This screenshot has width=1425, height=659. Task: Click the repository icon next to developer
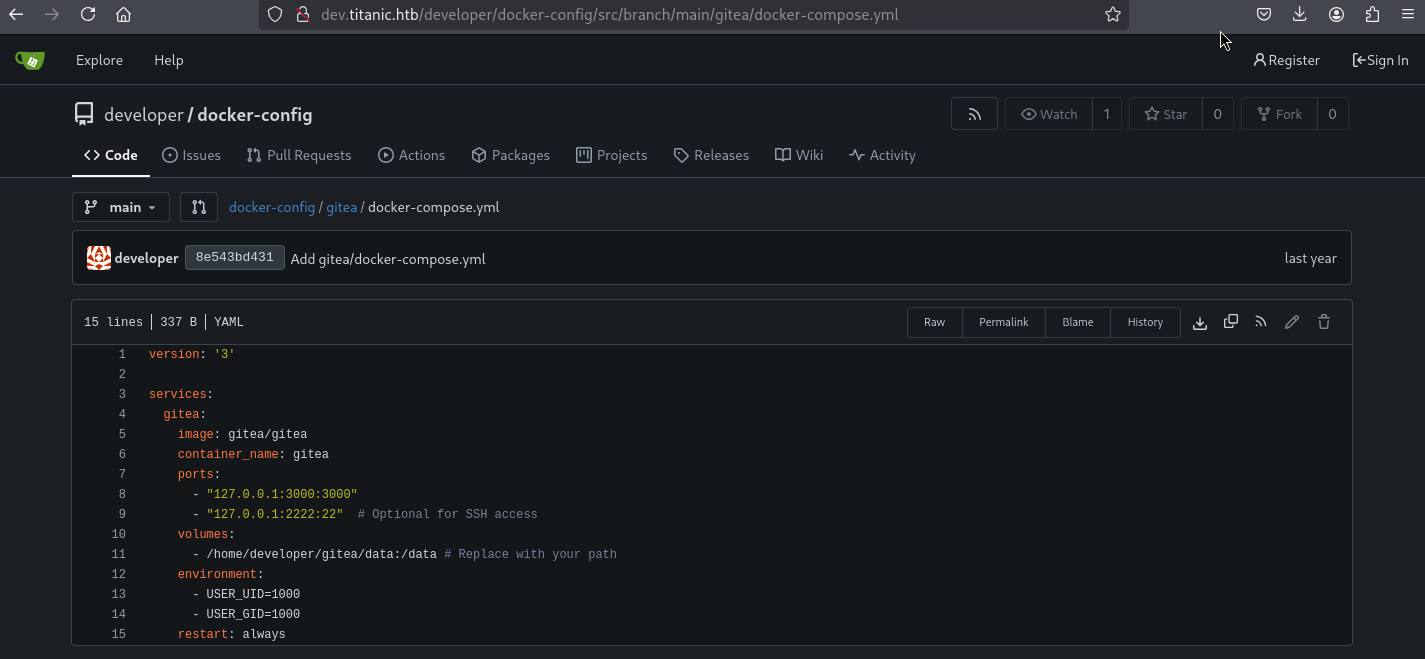84,114
